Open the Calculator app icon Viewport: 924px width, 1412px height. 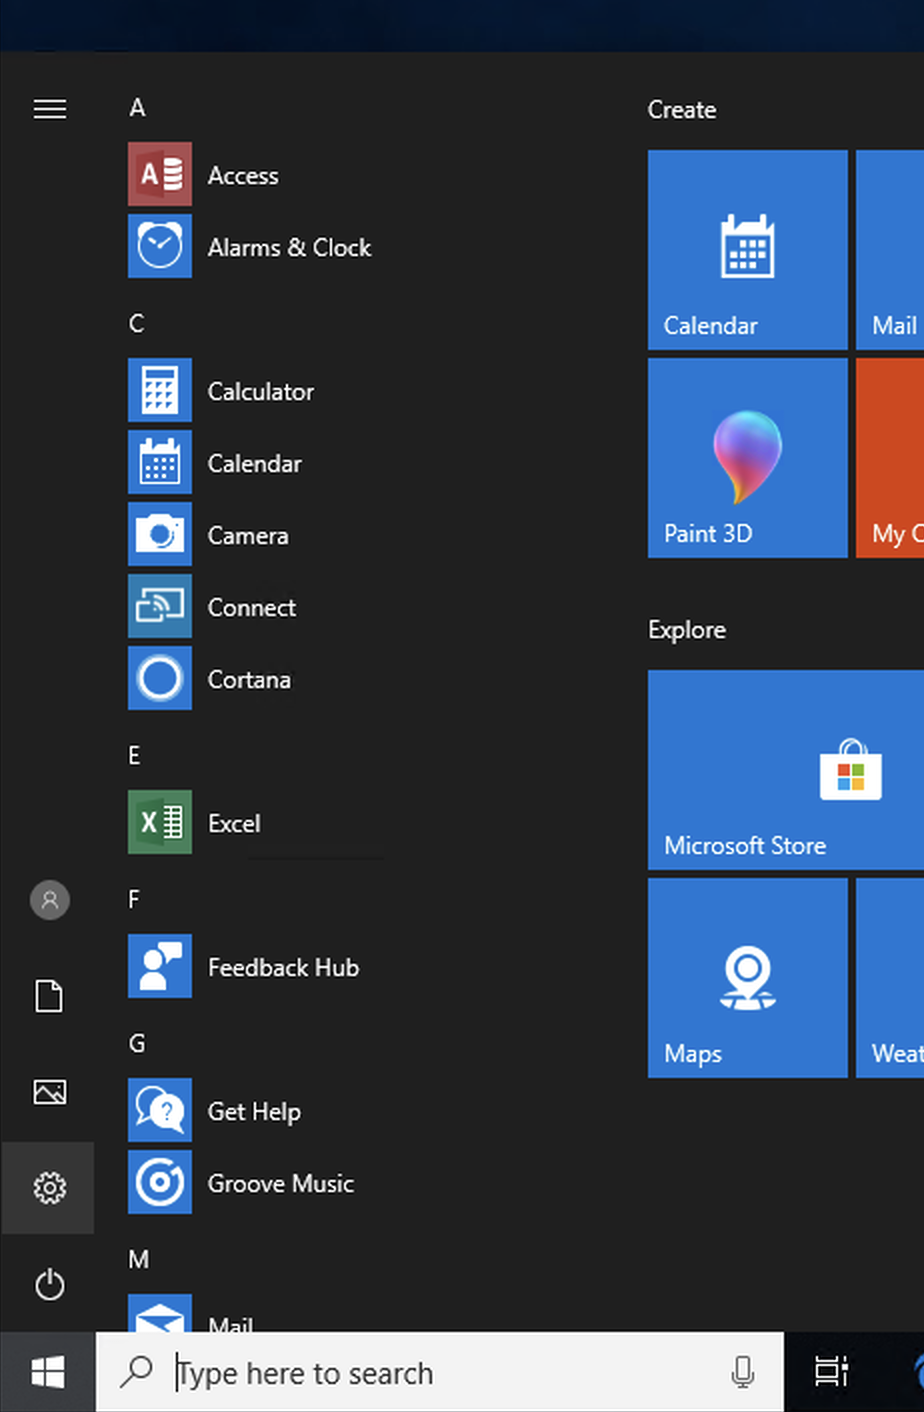point(160,390)
